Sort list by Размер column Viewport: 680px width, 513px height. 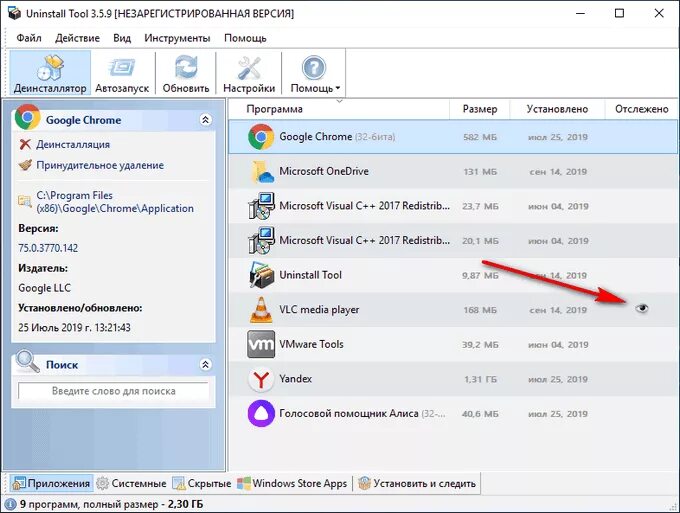click(480, 109)
